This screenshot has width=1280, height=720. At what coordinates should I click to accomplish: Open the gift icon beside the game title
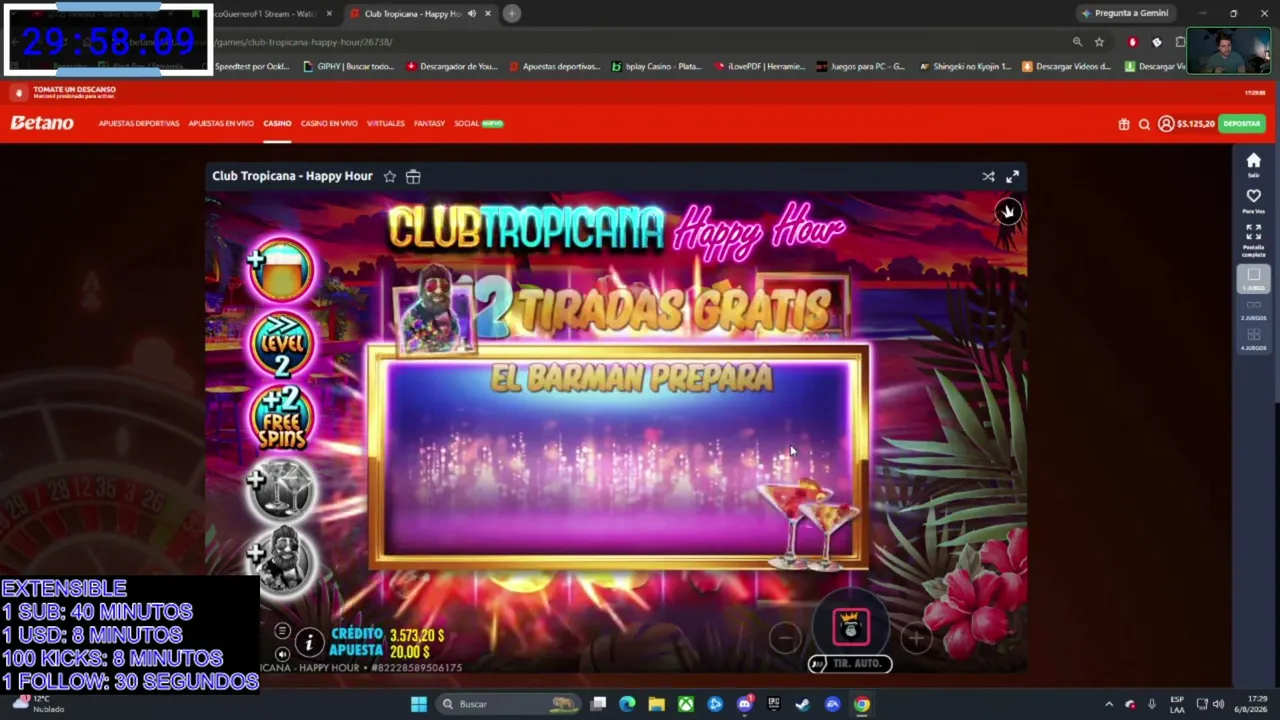click(413, 177)
